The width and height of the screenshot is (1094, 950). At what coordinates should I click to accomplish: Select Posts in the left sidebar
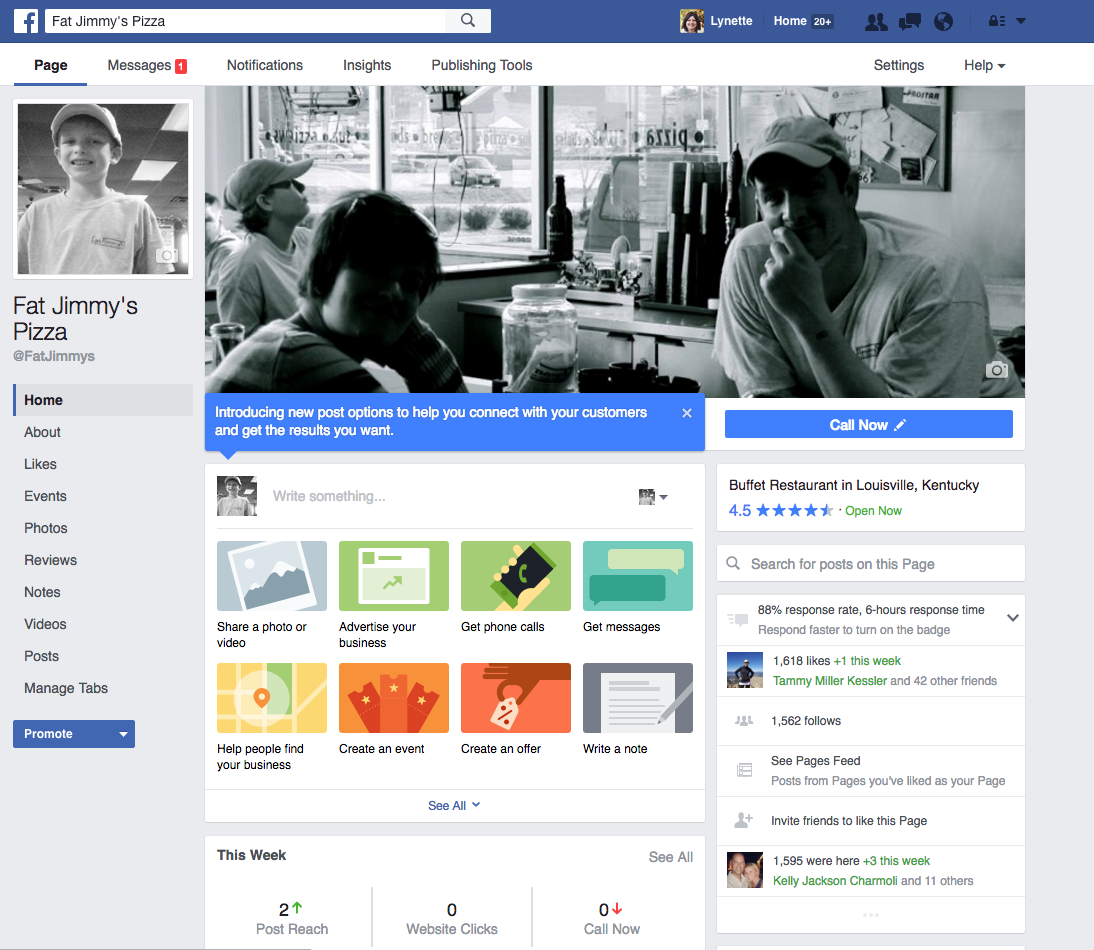pos(41,657)
